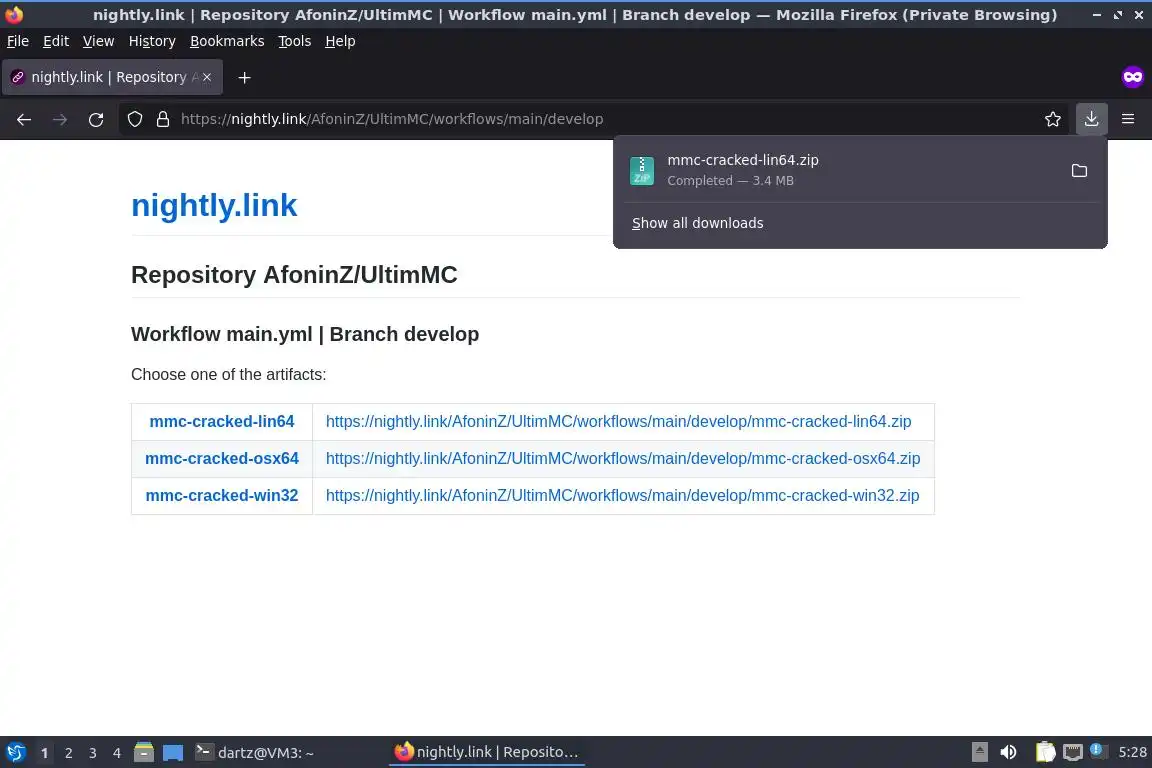
Task: Open the File menu
Action: pos(18,41)
